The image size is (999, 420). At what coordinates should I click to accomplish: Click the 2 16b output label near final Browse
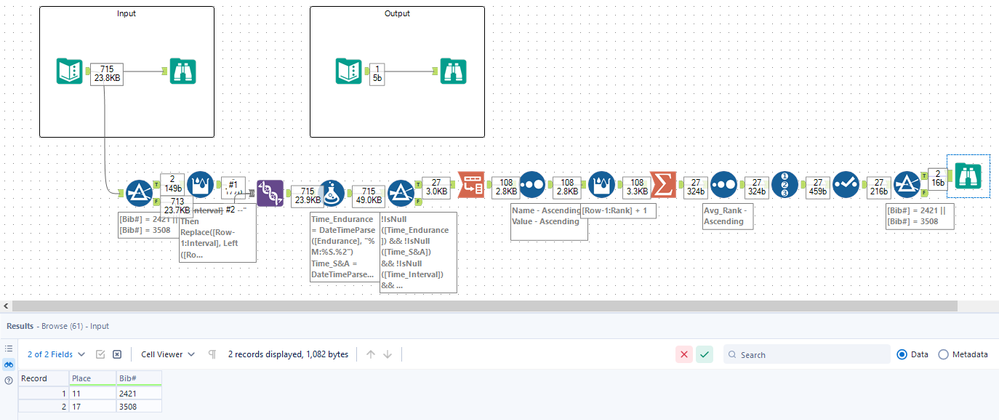coord(937,178)
